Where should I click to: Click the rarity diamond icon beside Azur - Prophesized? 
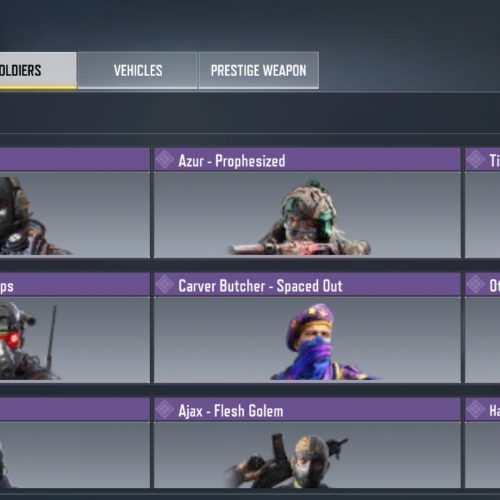tap(165, 159)
